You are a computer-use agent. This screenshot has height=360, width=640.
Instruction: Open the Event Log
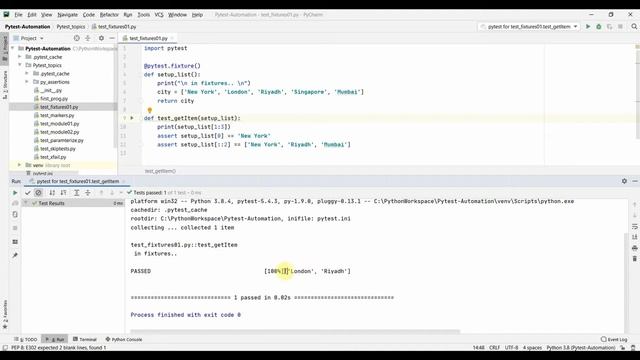click(x=614, y=339)
